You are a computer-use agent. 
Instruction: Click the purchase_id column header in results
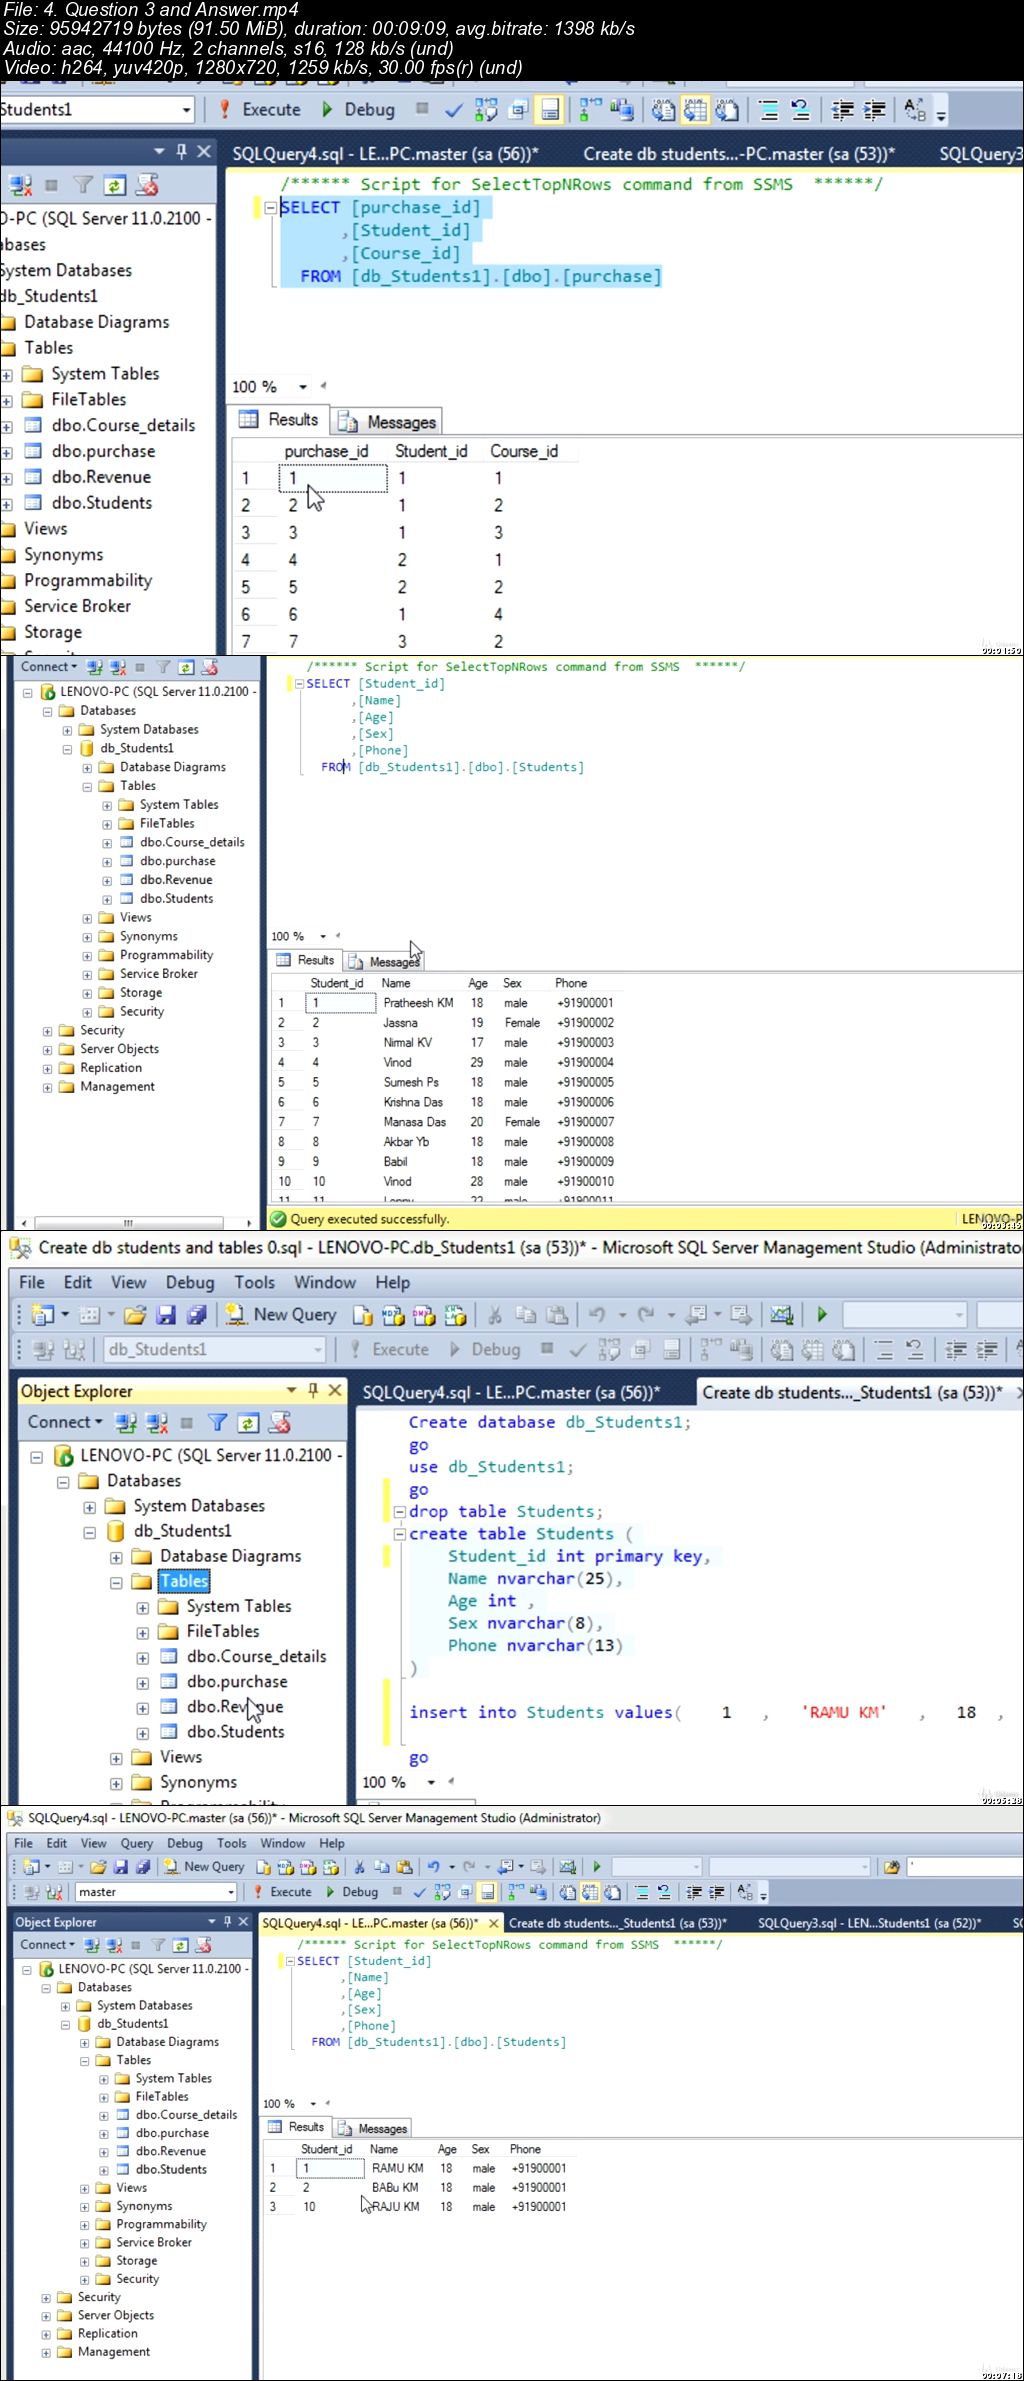326,451
